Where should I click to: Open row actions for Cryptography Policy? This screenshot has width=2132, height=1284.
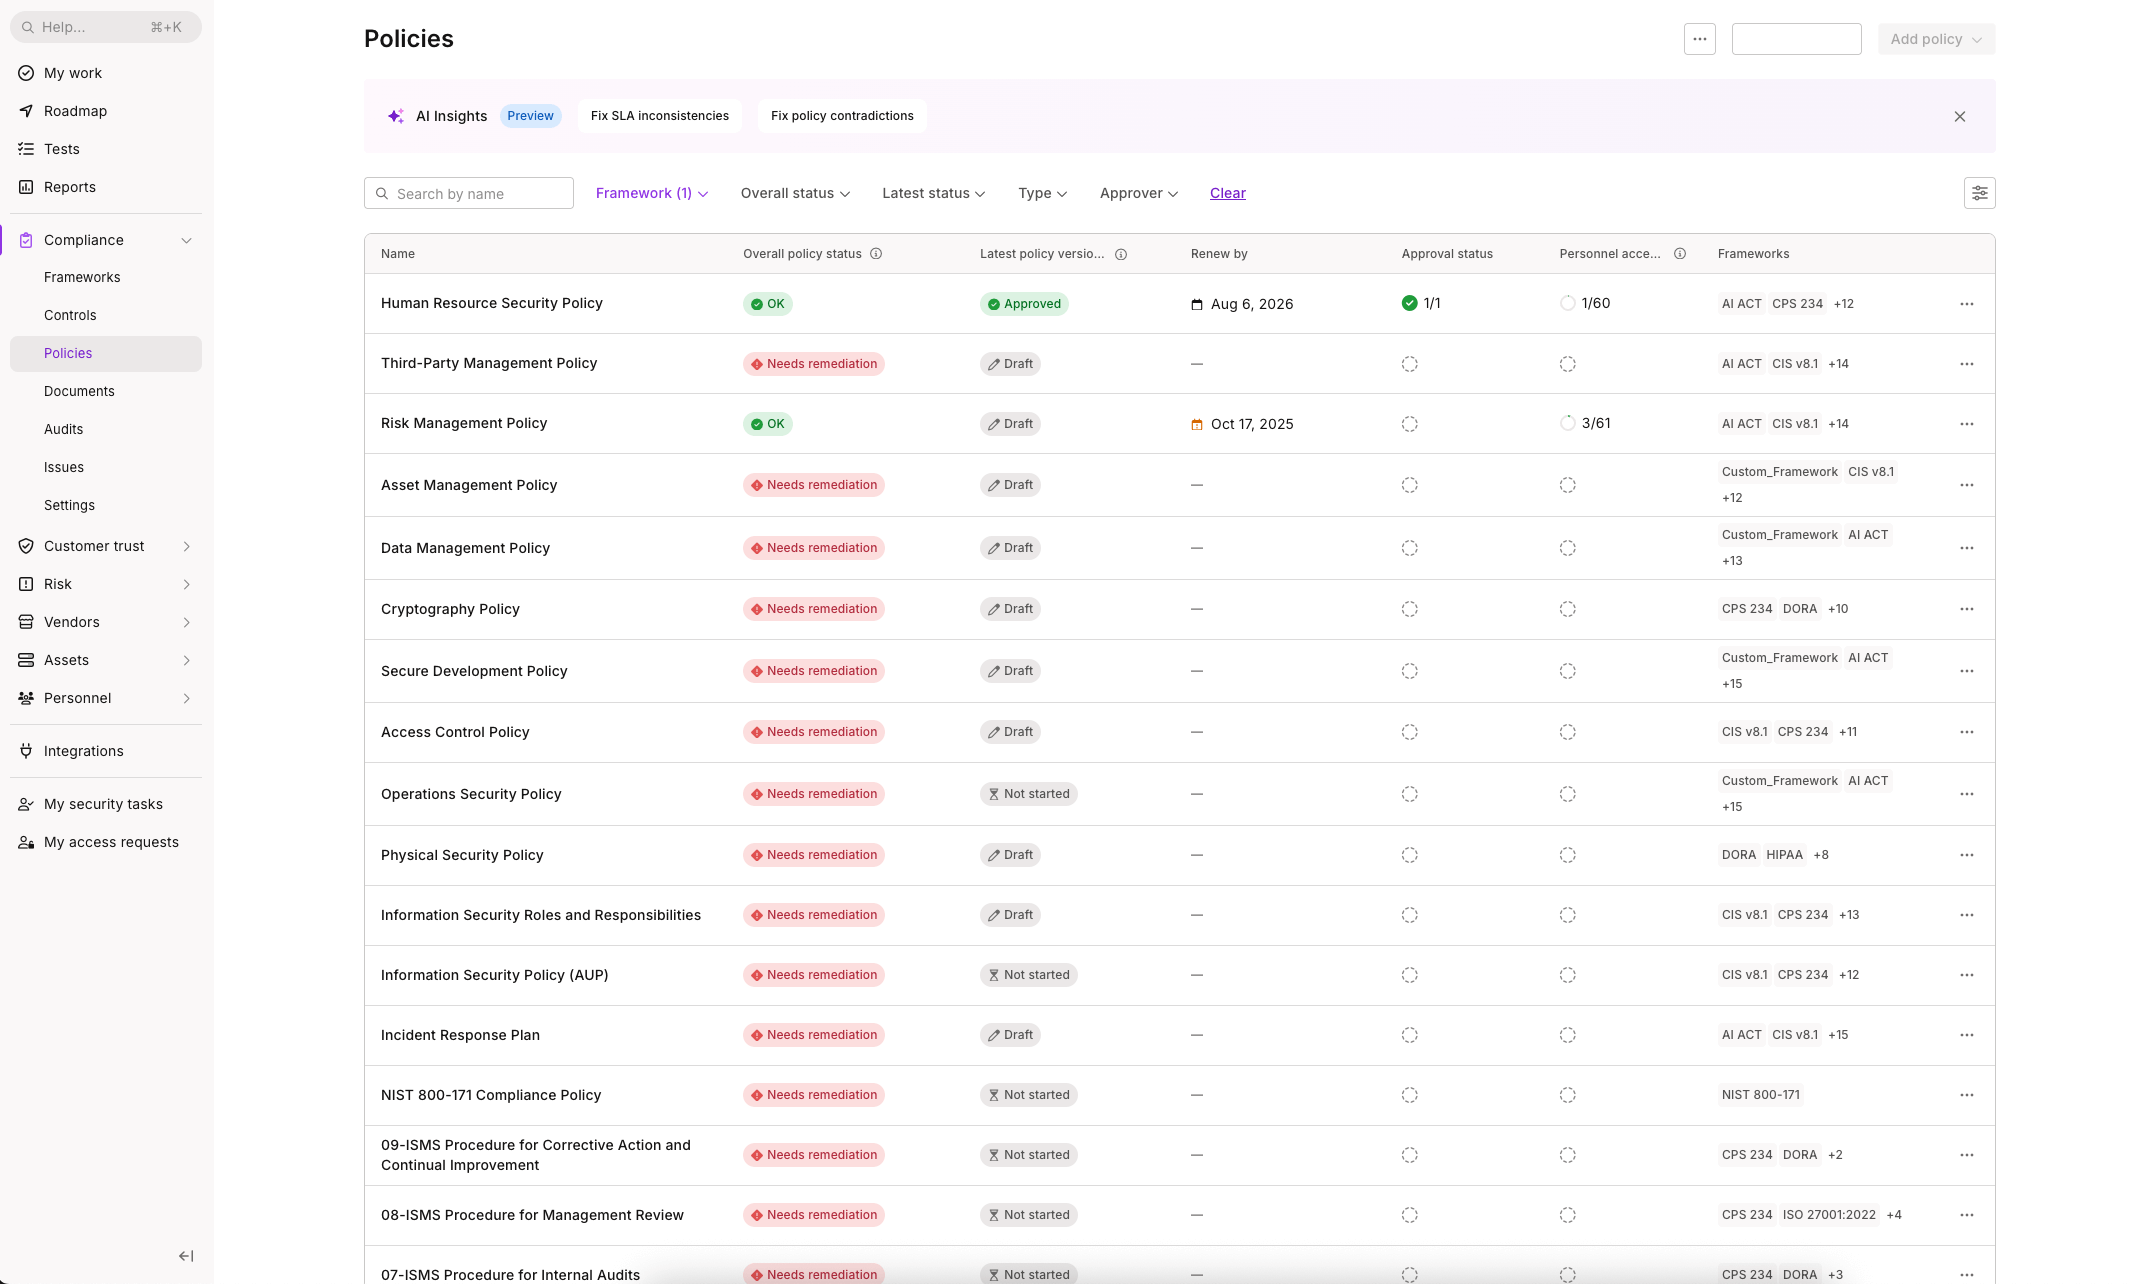1966,609
